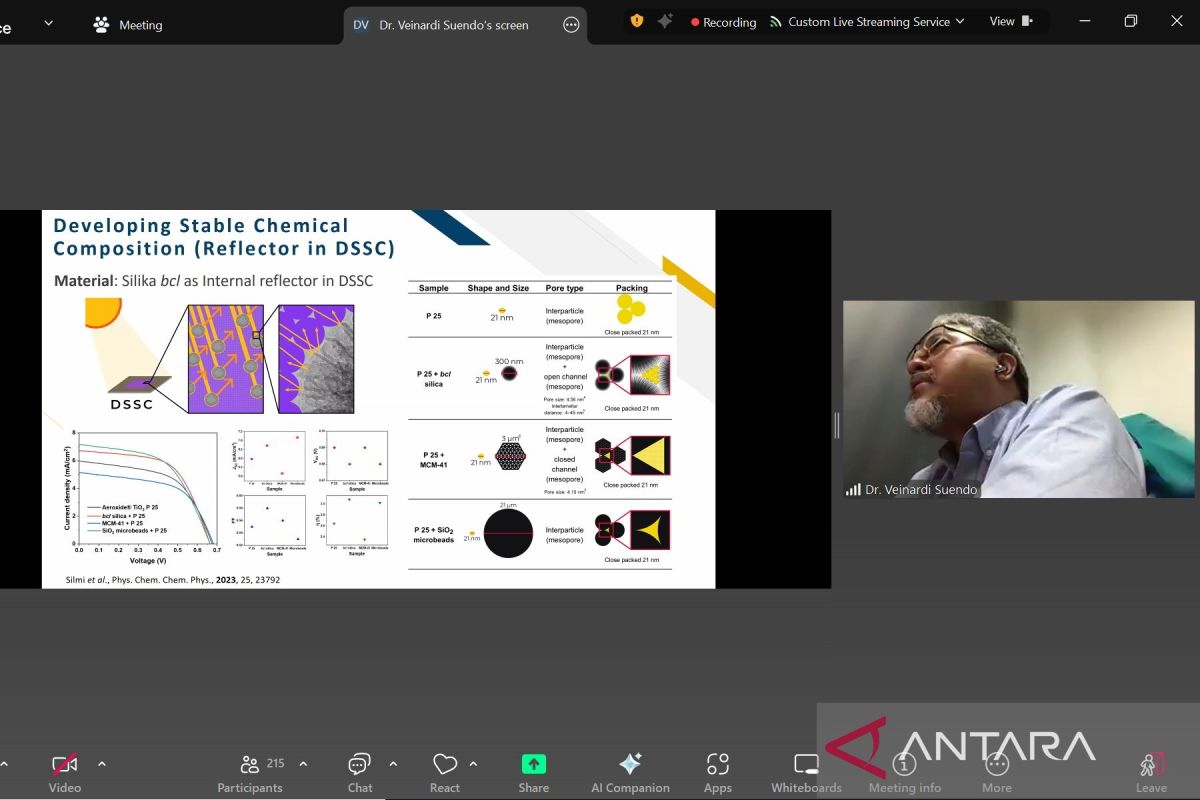The image size is (1200, 800).
Task: Open the Apps panel
Action: tap(717, 772)
